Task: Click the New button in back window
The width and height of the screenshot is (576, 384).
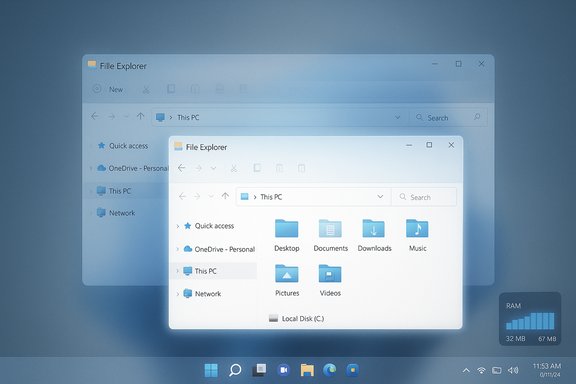Action: pyautogui.click(x=108, y=89)
